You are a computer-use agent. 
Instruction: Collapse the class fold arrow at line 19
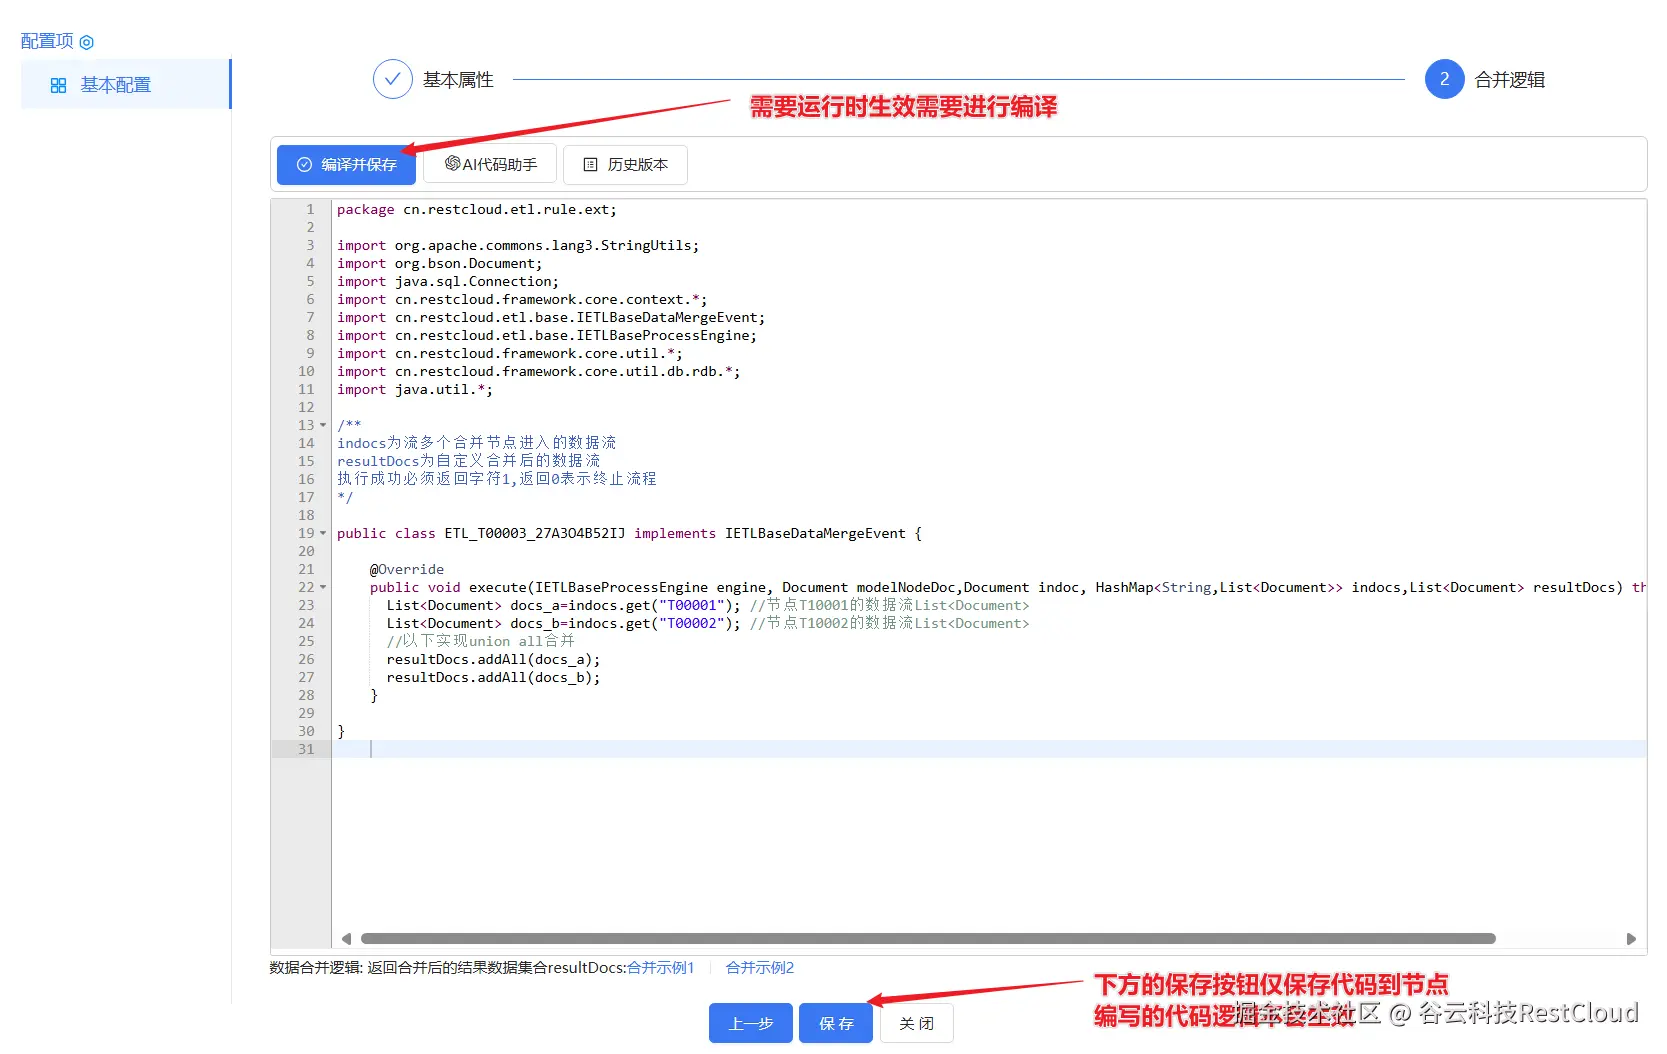click(323, 533)
